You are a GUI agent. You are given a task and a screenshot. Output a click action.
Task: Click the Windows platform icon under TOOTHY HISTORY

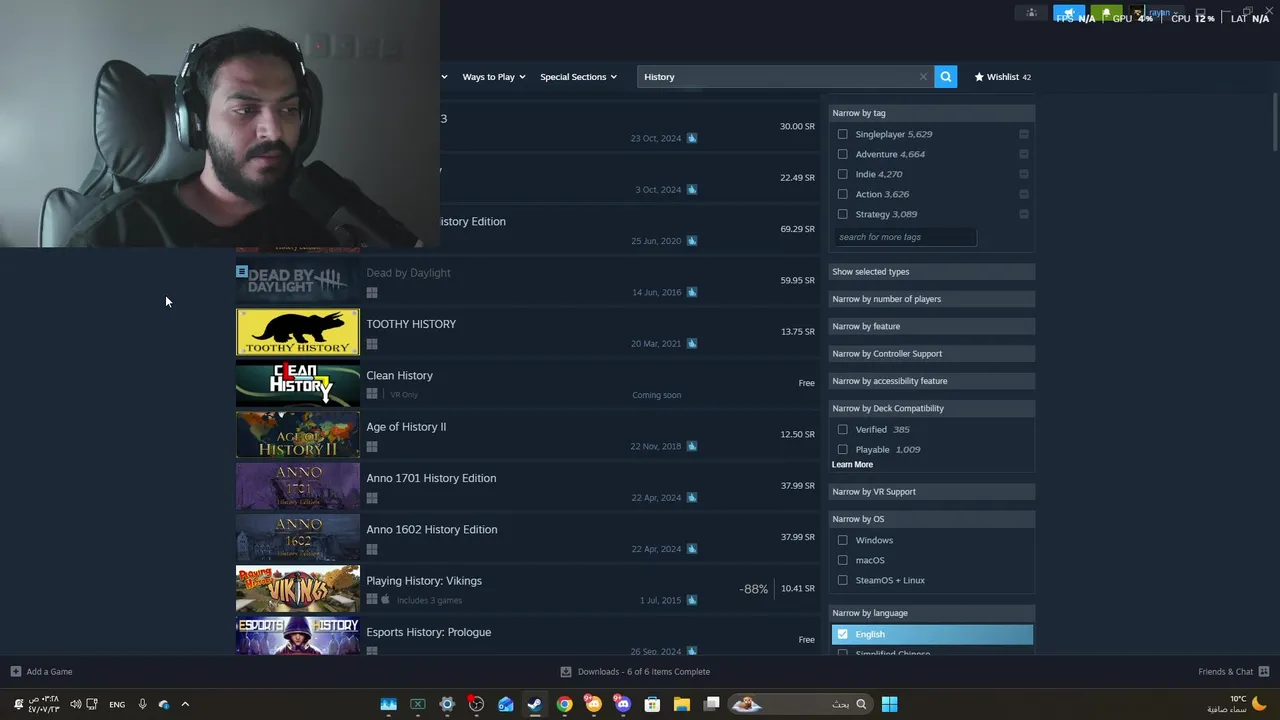tap(372, 344)
